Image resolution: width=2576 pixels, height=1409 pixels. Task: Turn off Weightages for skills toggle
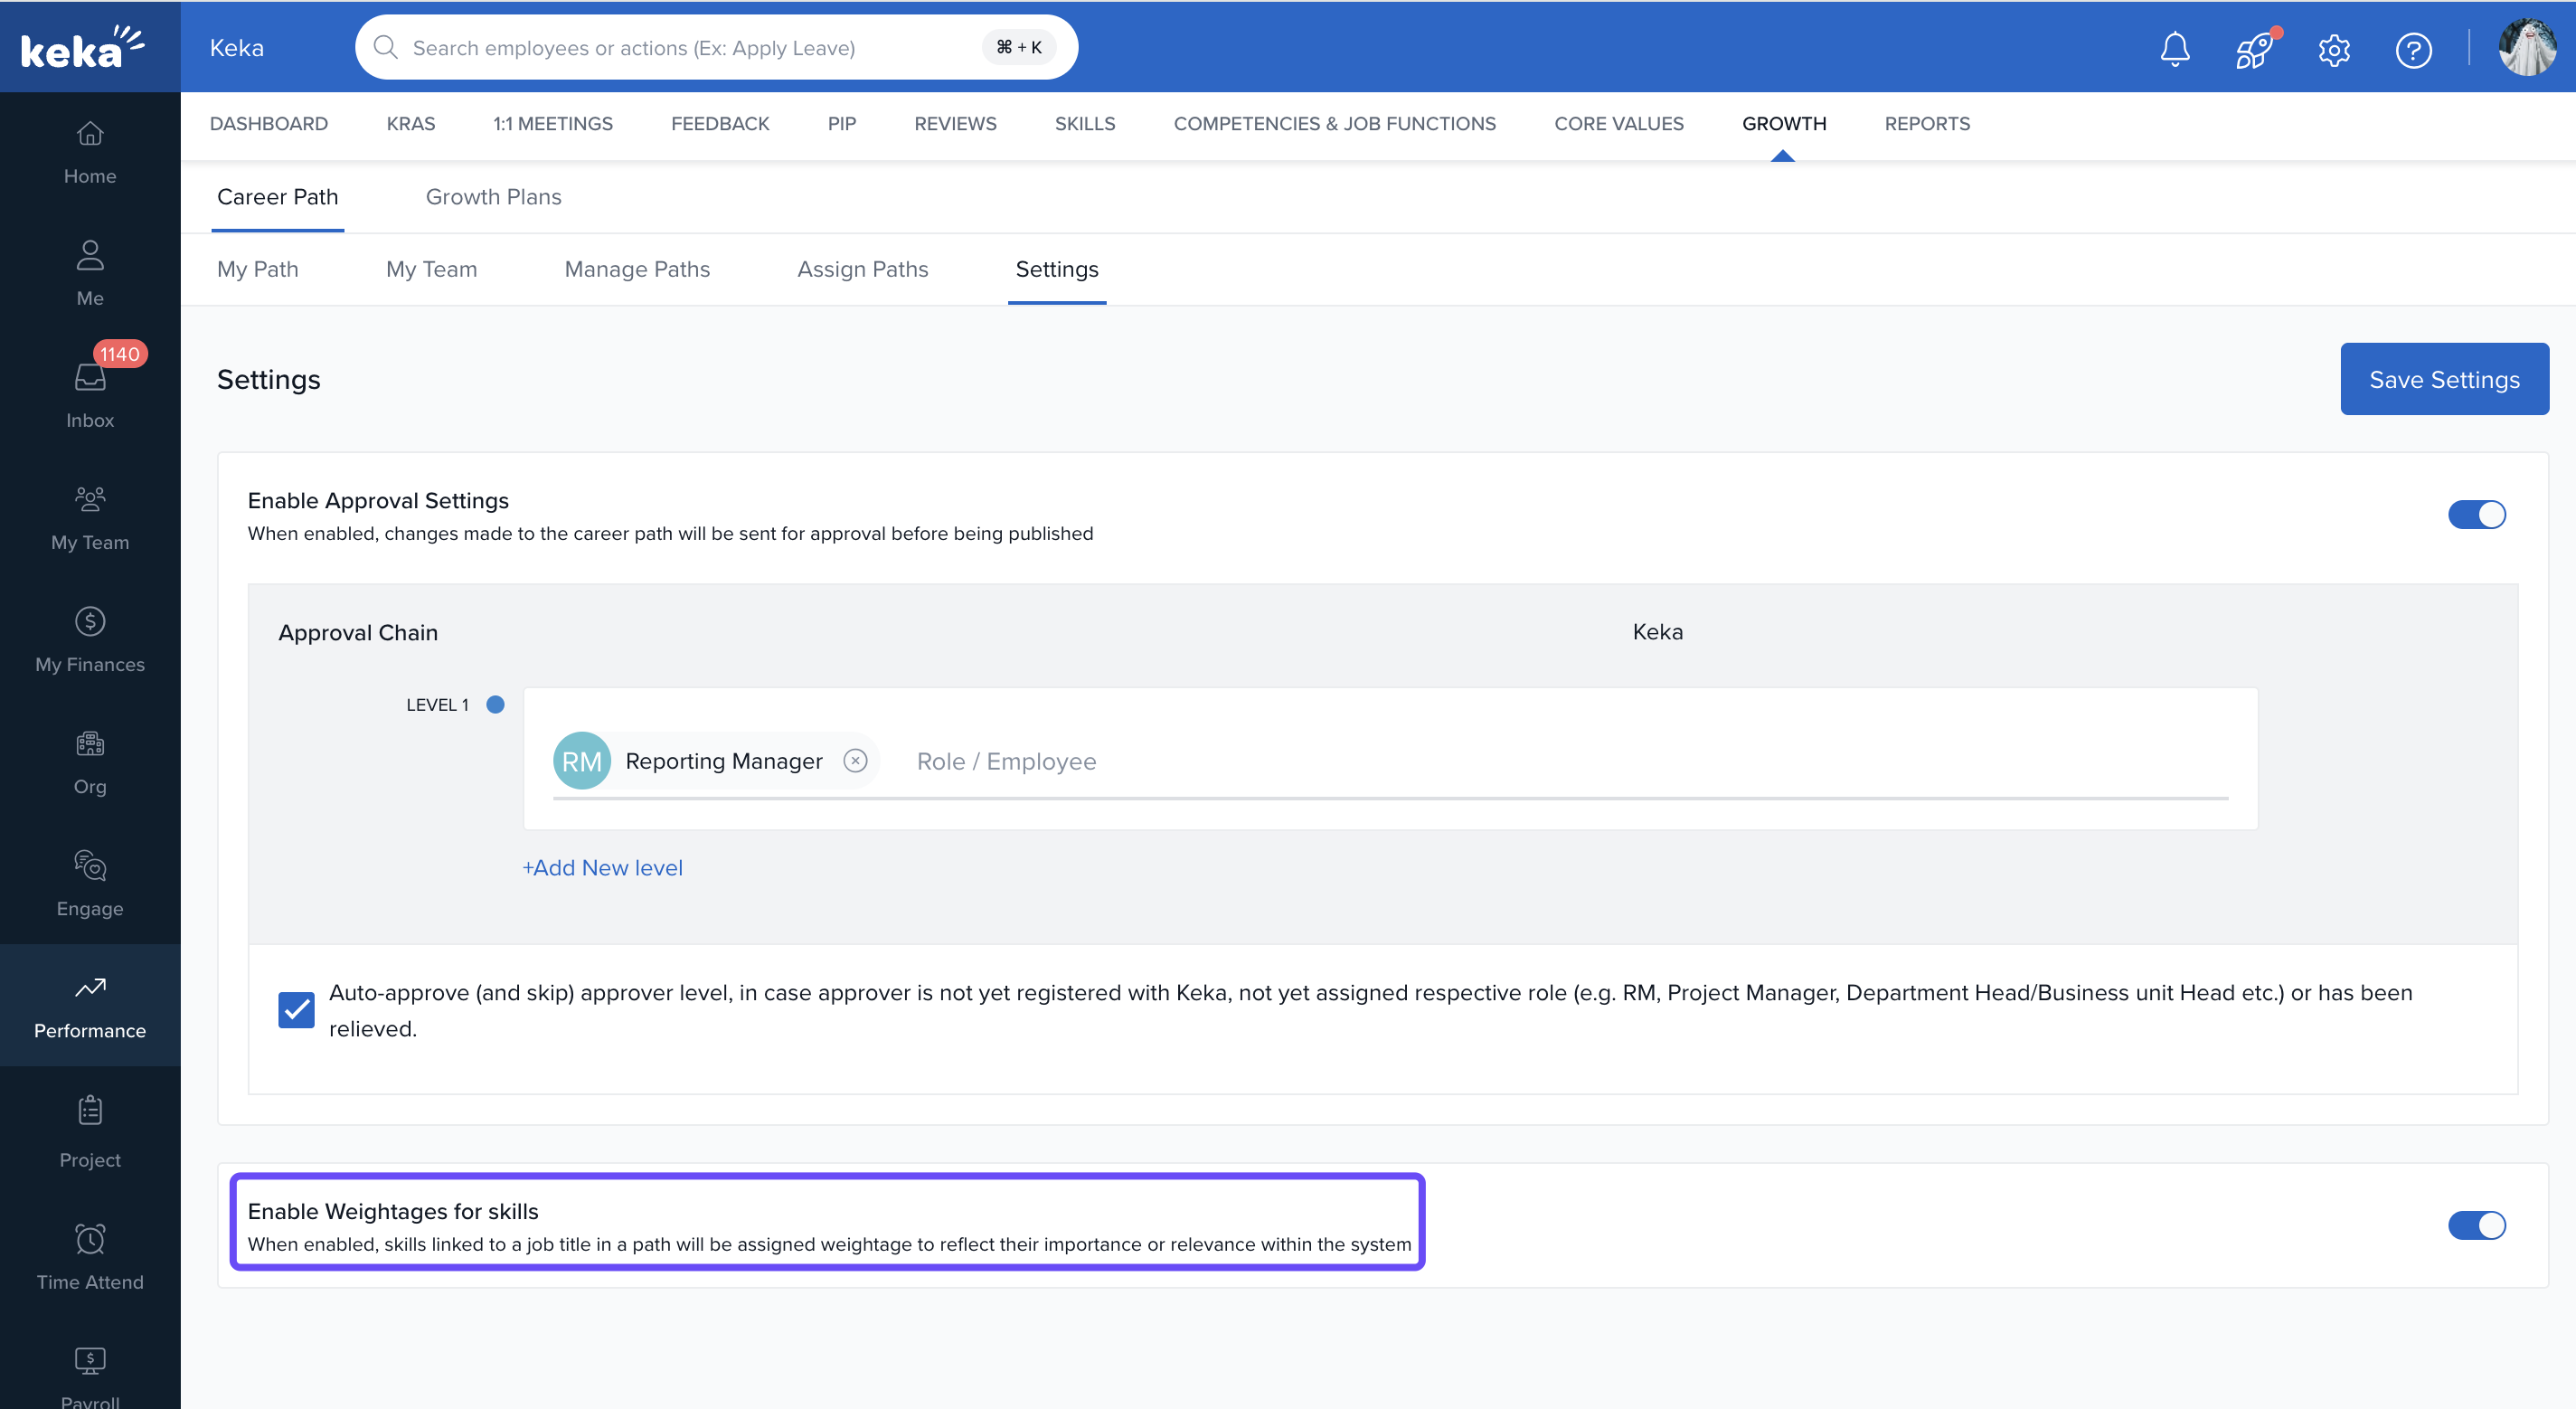[2476, 1225]
